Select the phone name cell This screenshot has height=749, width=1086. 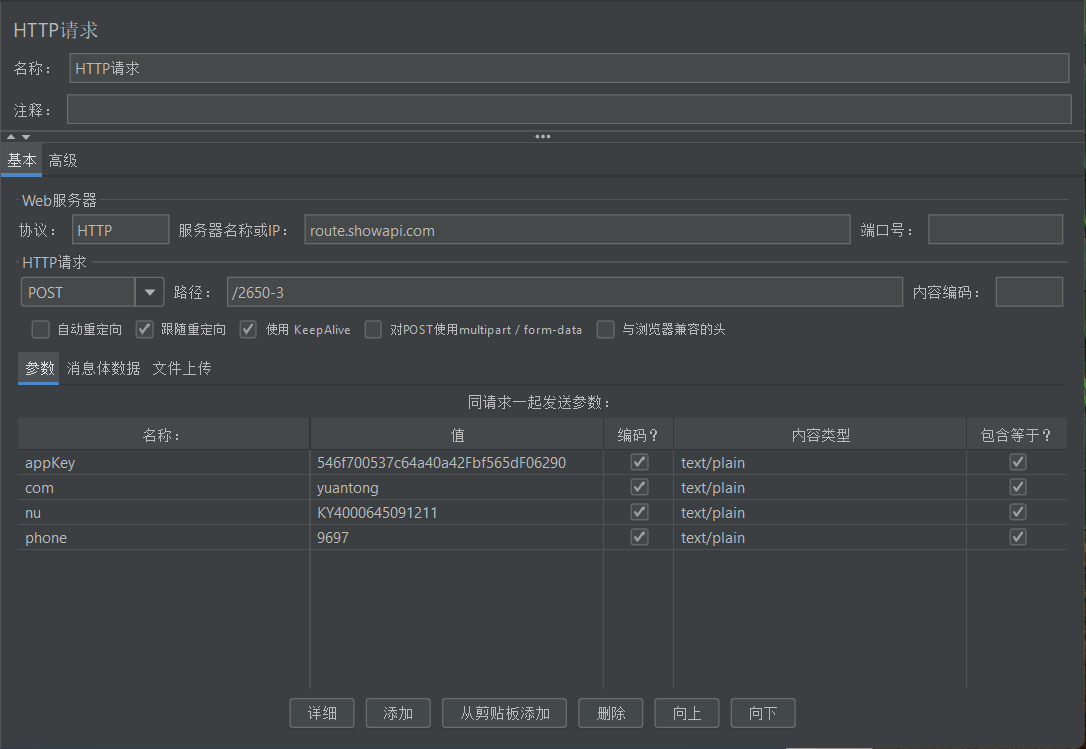(163, 538)
